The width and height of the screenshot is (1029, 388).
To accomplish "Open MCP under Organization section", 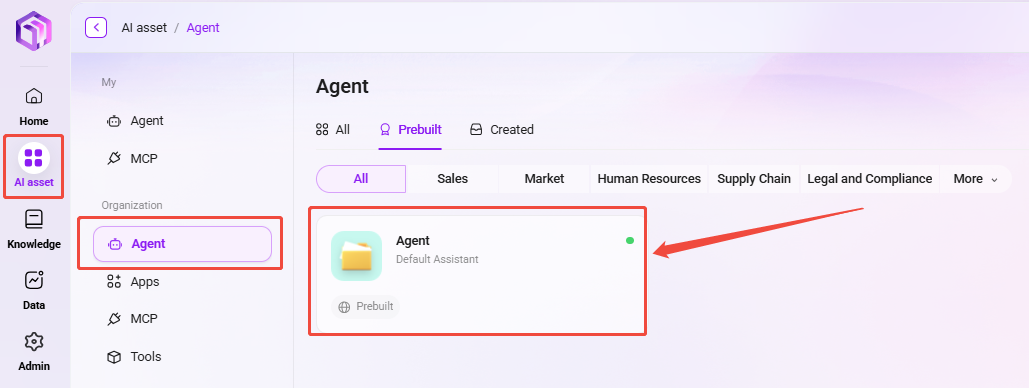I will pyautogui.click(x=135, y=319).
